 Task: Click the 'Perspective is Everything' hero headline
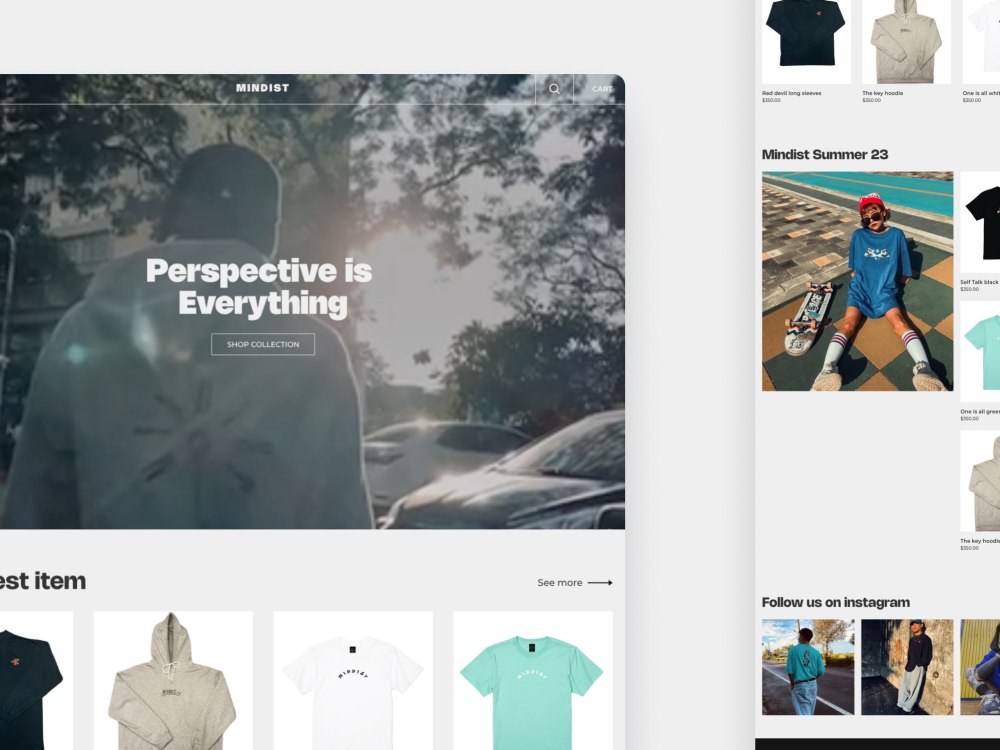tap(260, 287)
